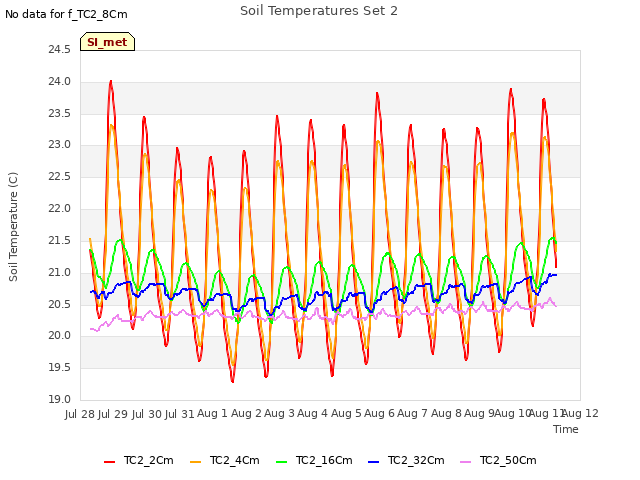Click the Aug 7 x-axis date label
The height and width of the screenshot is (480, 640).
[x=413, y=413]
